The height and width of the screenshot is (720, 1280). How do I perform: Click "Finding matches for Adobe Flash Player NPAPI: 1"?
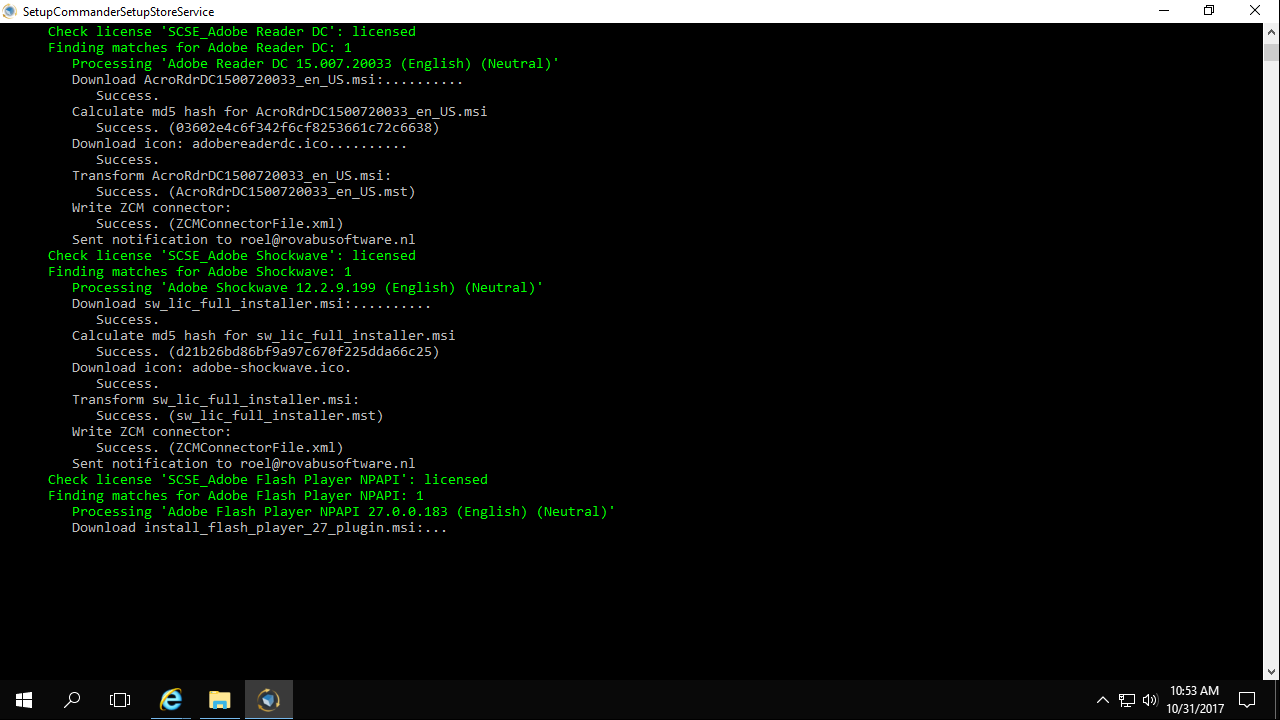(x=236, y=496)
